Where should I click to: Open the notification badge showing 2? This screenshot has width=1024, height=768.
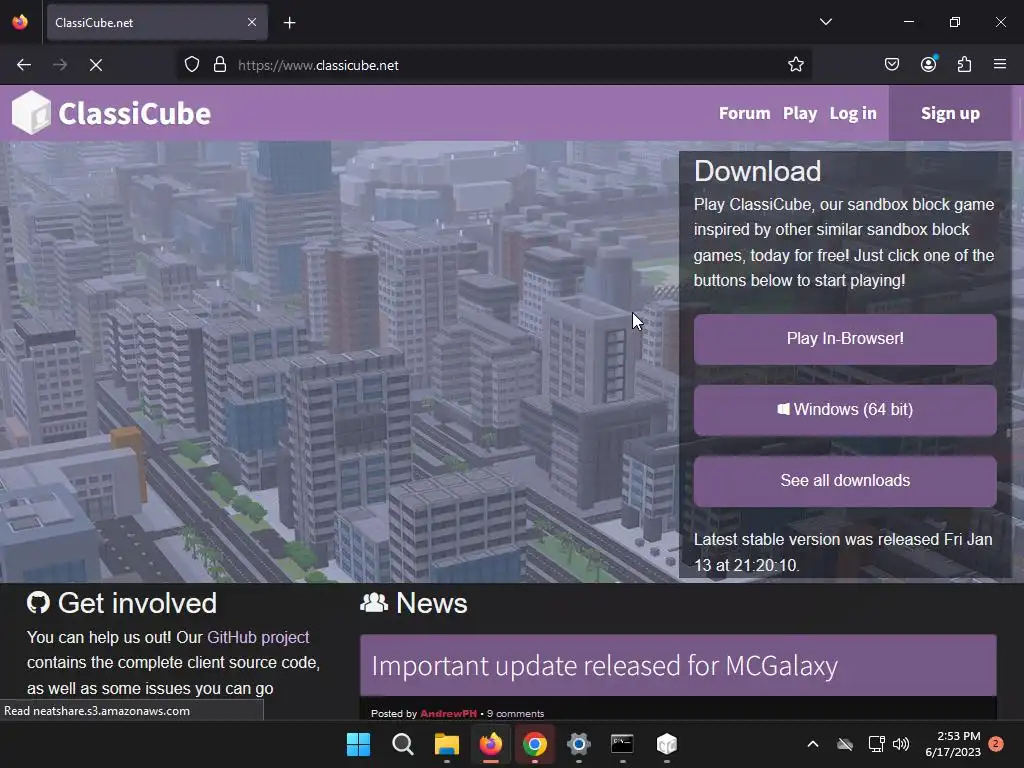(996, 744)
